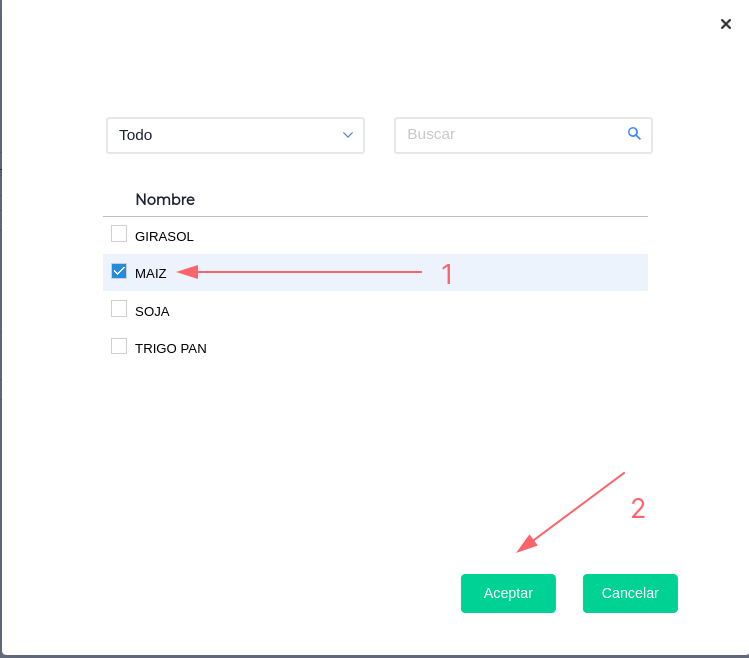Click the magnifying glass search icon

click(x=634, y=134)
